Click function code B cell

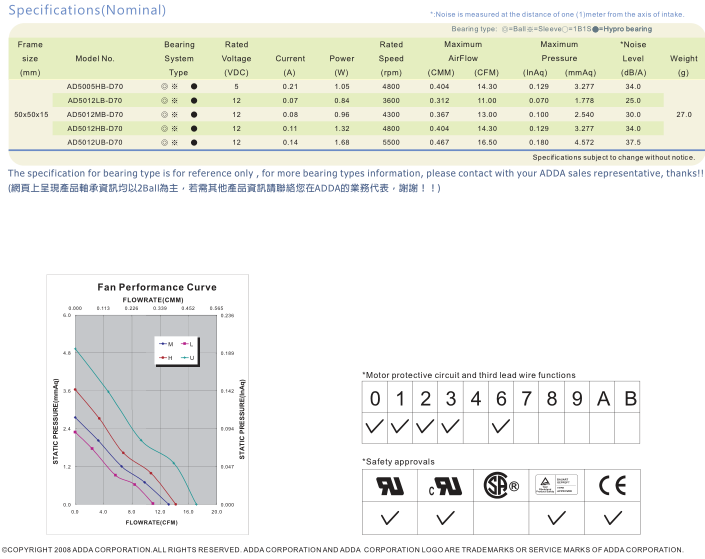click(627, 398)
